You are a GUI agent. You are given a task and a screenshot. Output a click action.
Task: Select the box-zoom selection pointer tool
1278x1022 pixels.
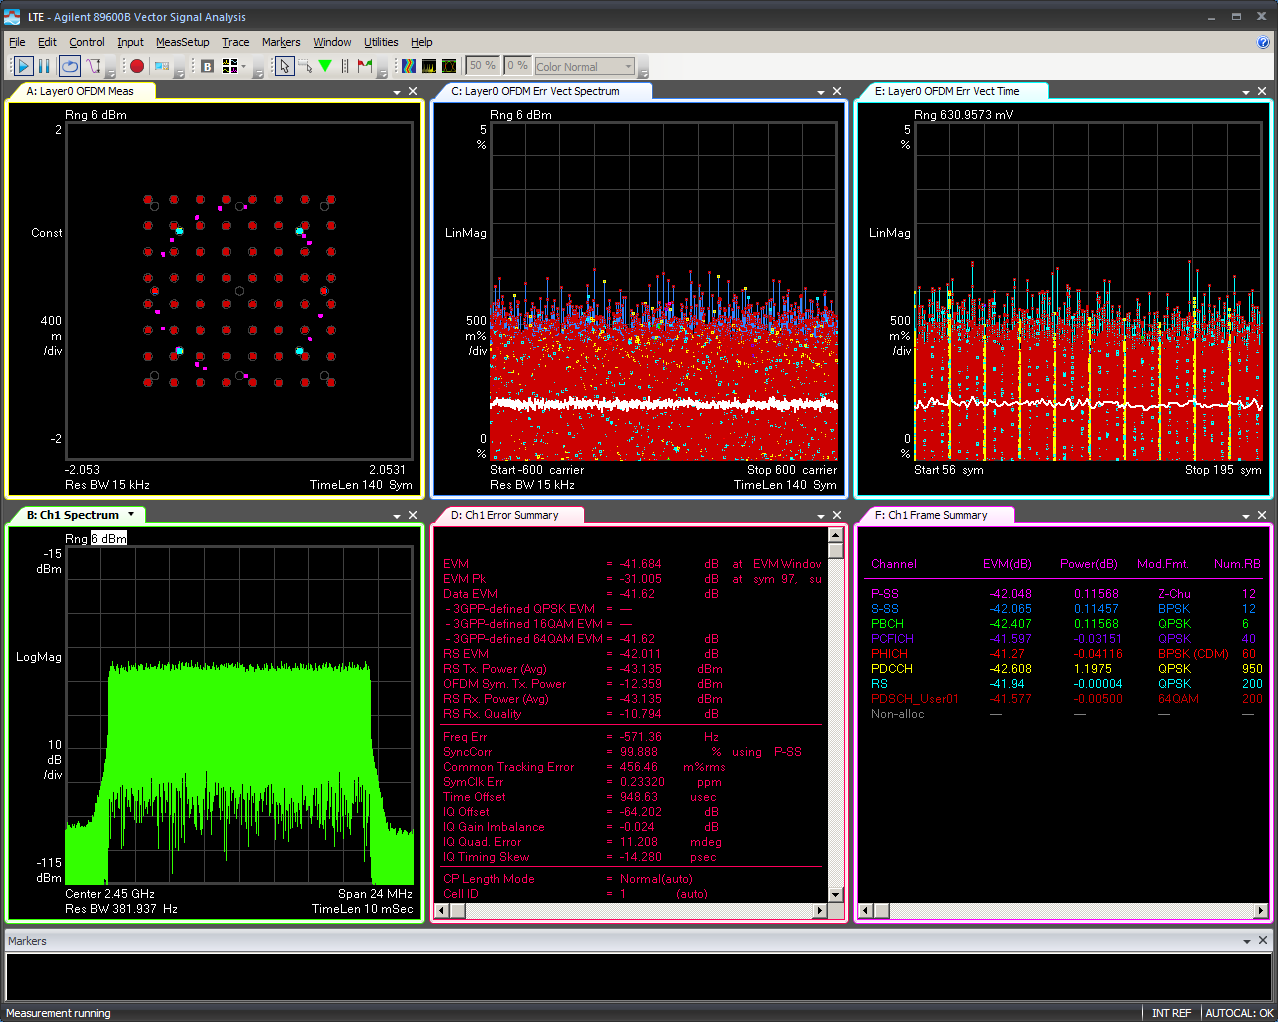click(x=305, y=66)
